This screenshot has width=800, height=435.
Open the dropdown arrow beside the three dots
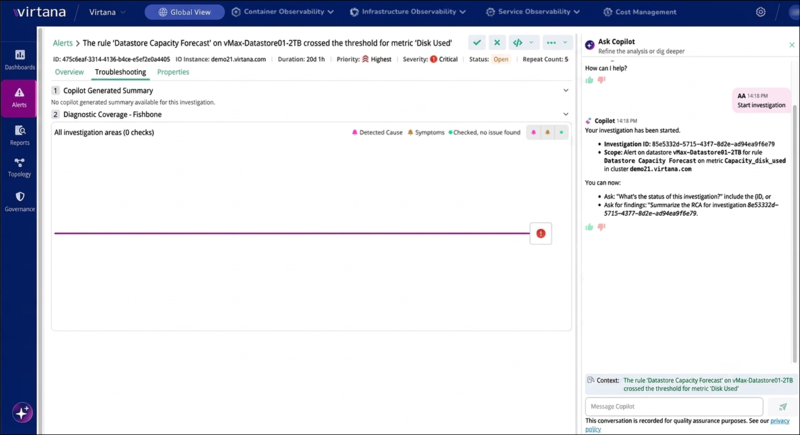(565, 43)
